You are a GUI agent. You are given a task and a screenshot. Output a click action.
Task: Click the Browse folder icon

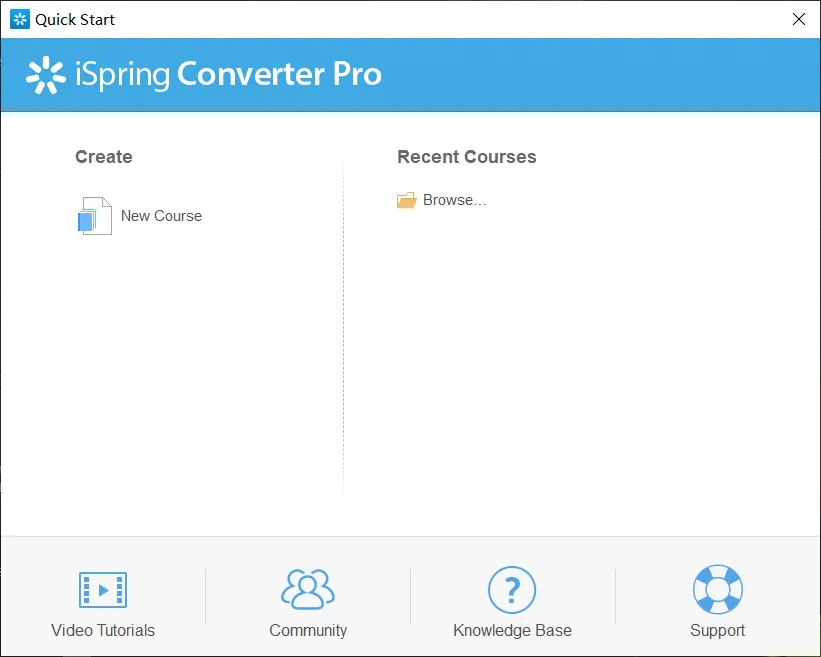(406, 201)
